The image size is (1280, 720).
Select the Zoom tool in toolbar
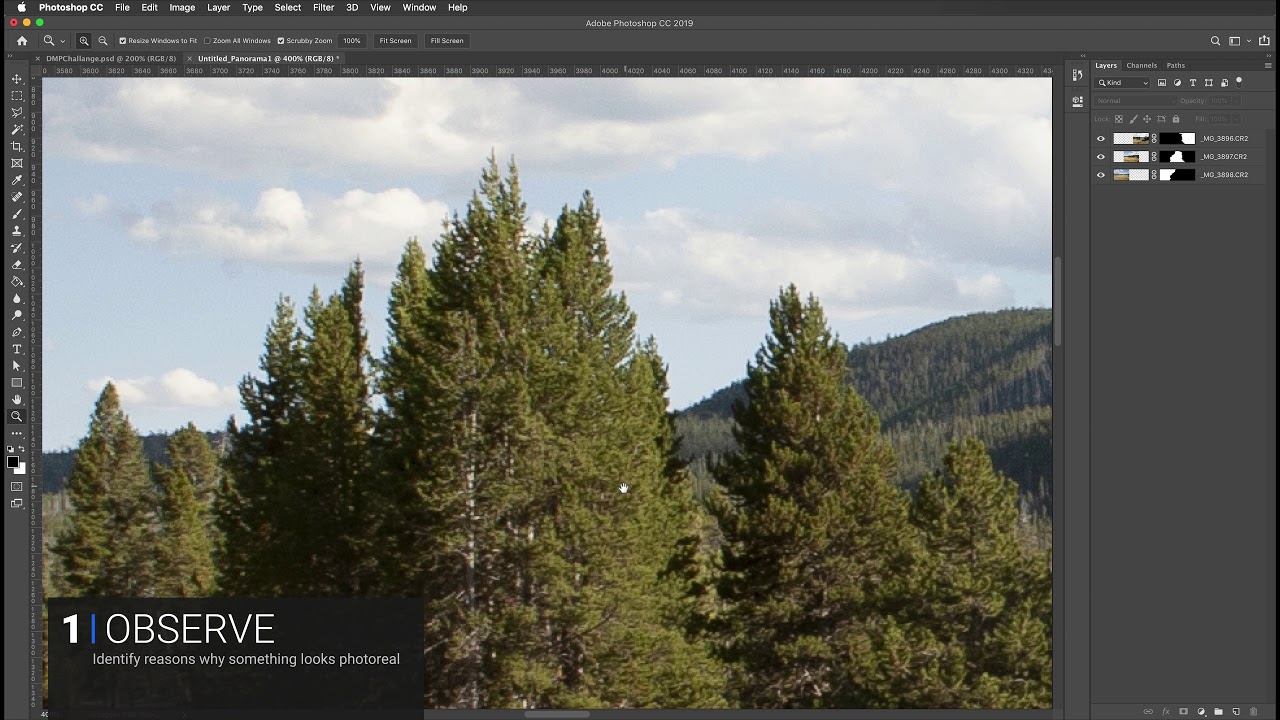pyautogui.click(x=17, y=417)
